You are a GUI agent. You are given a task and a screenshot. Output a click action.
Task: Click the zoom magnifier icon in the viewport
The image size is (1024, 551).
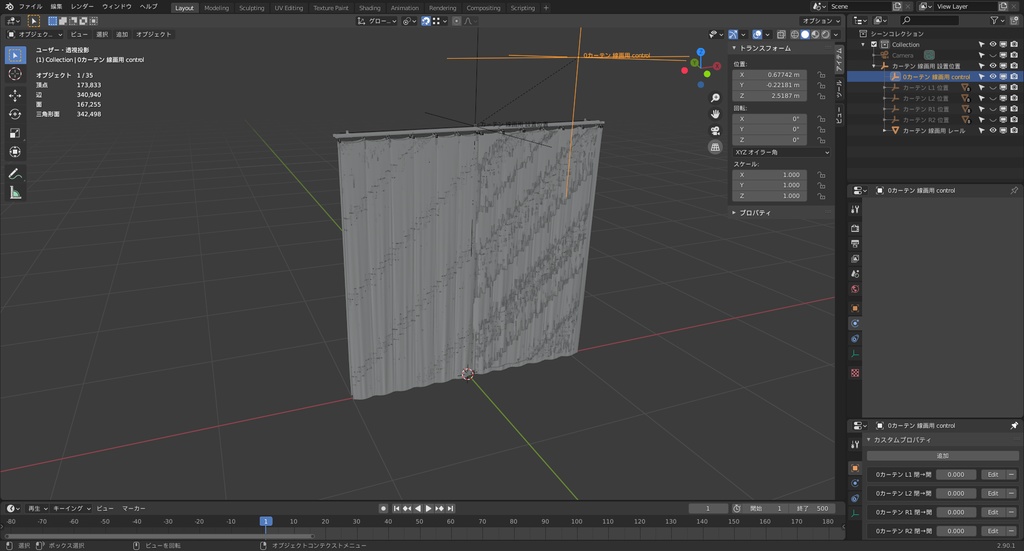pos(715,98)
